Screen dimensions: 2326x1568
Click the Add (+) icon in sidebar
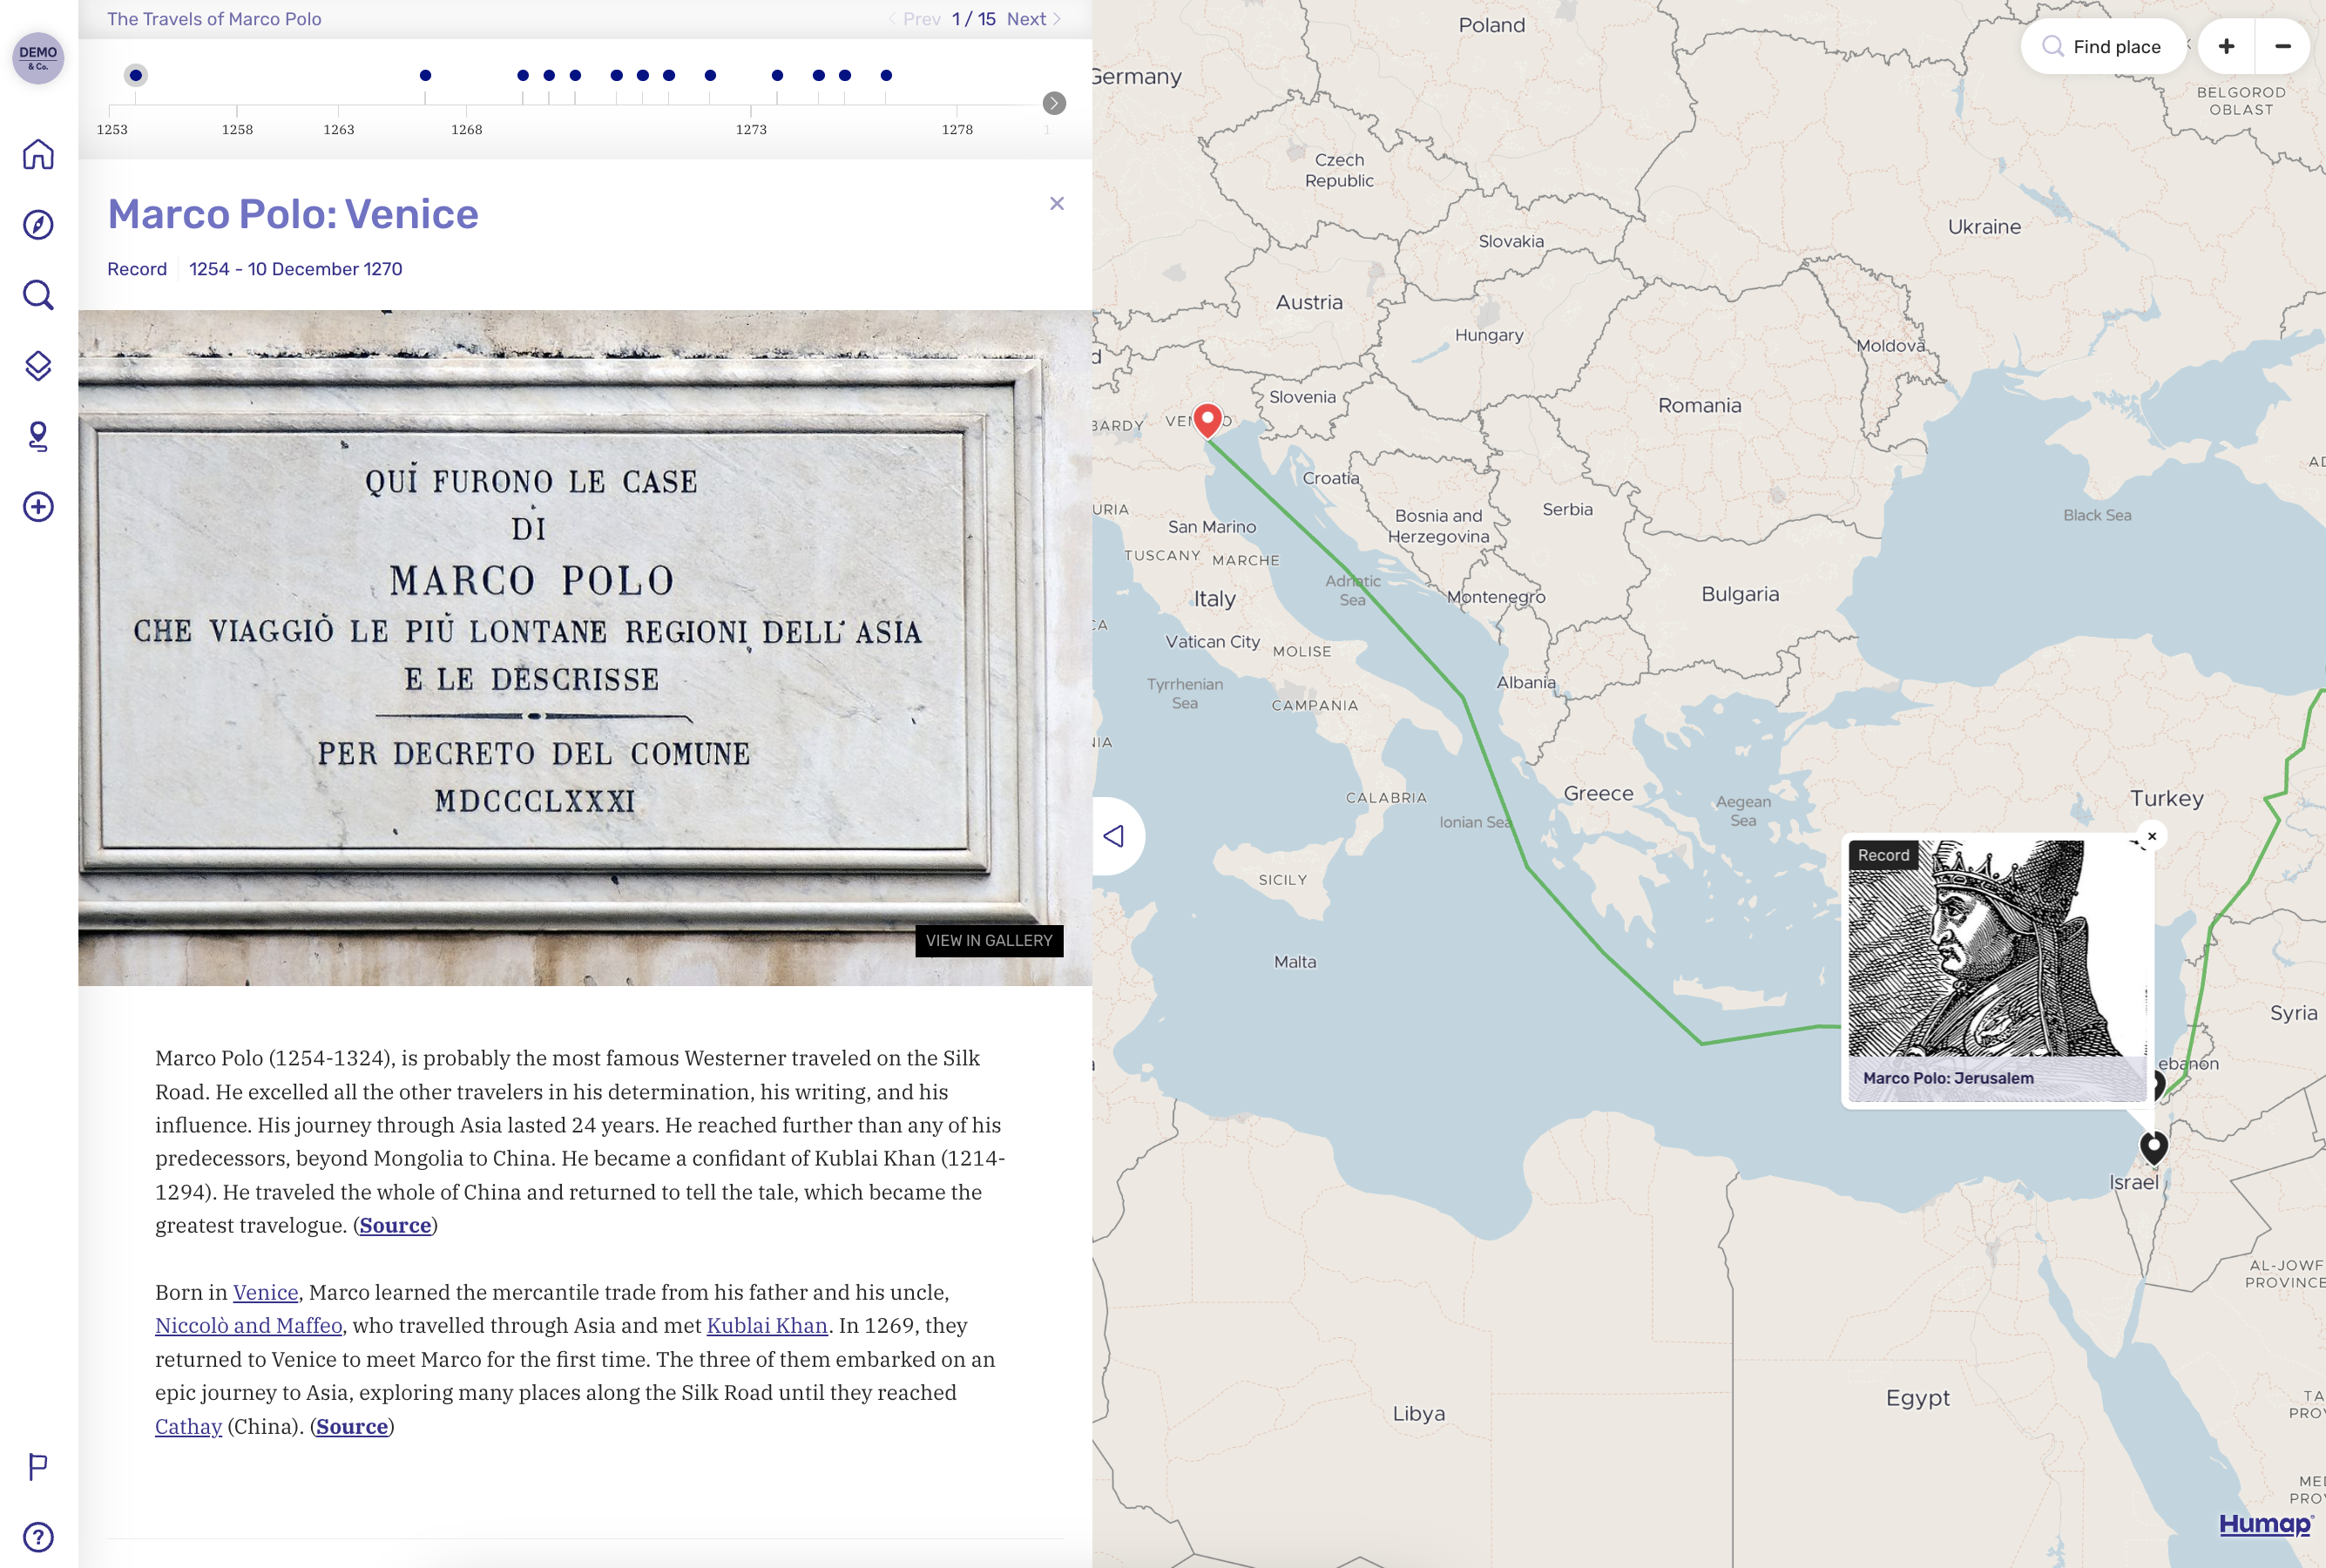coord(37,506)
